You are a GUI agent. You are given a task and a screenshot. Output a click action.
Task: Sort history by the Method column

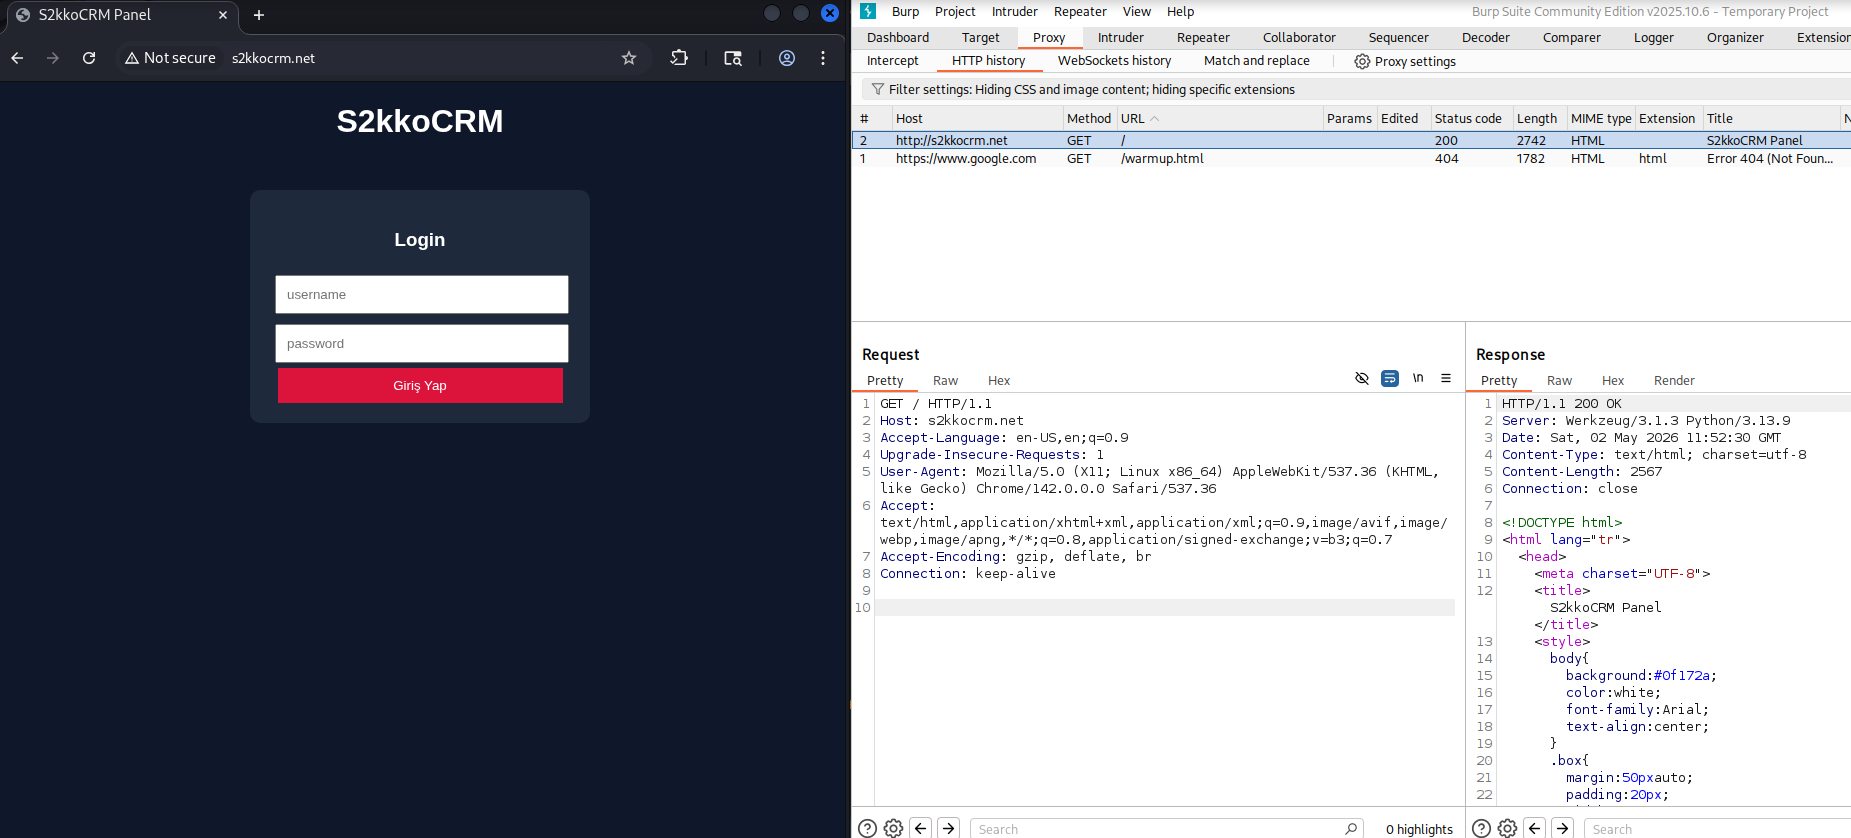(1089, 118)
